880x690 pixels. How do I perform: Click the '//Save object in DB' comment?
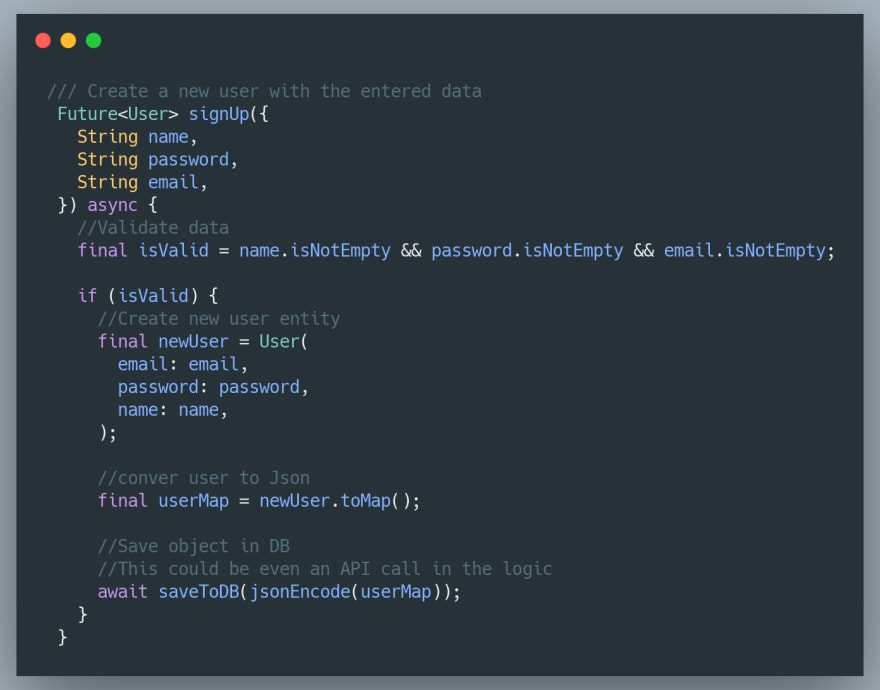tap(194, 546)
